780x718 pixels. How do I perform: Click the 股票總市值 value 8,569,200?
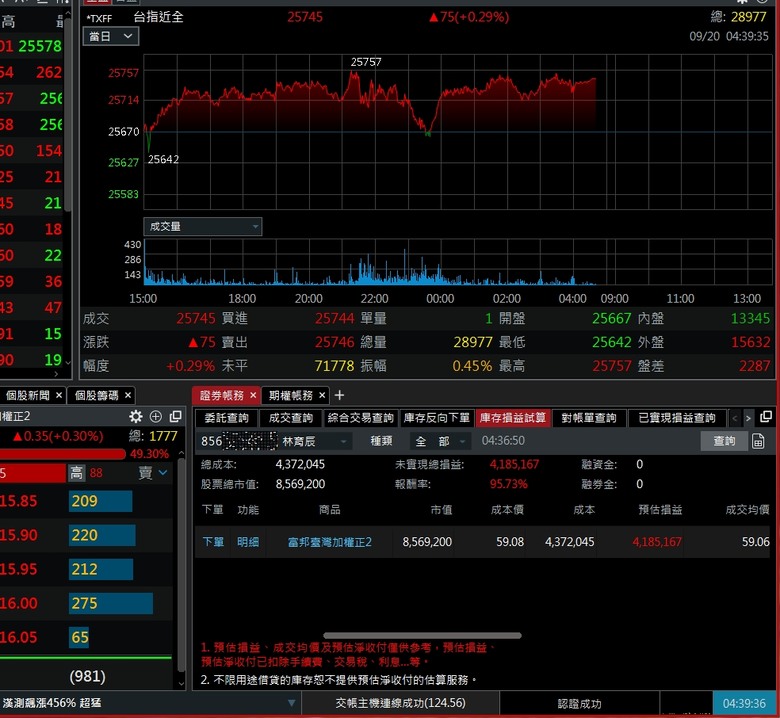pos(300,484)
